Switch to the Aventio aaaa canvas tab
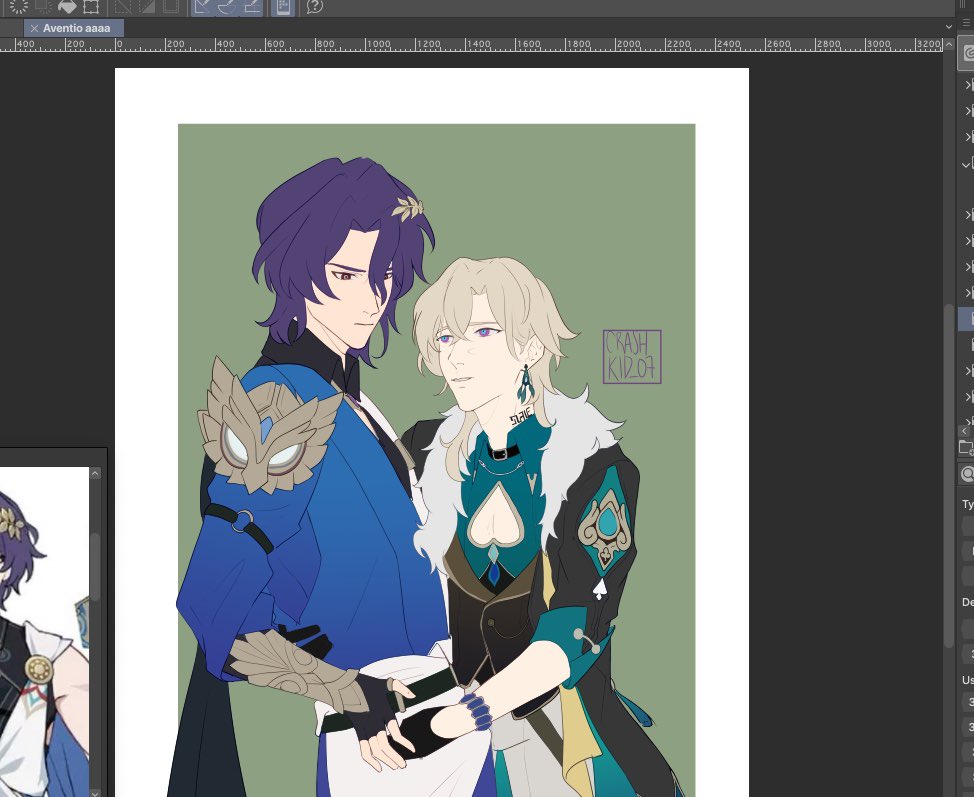The image size is (974, 797). 76,28
